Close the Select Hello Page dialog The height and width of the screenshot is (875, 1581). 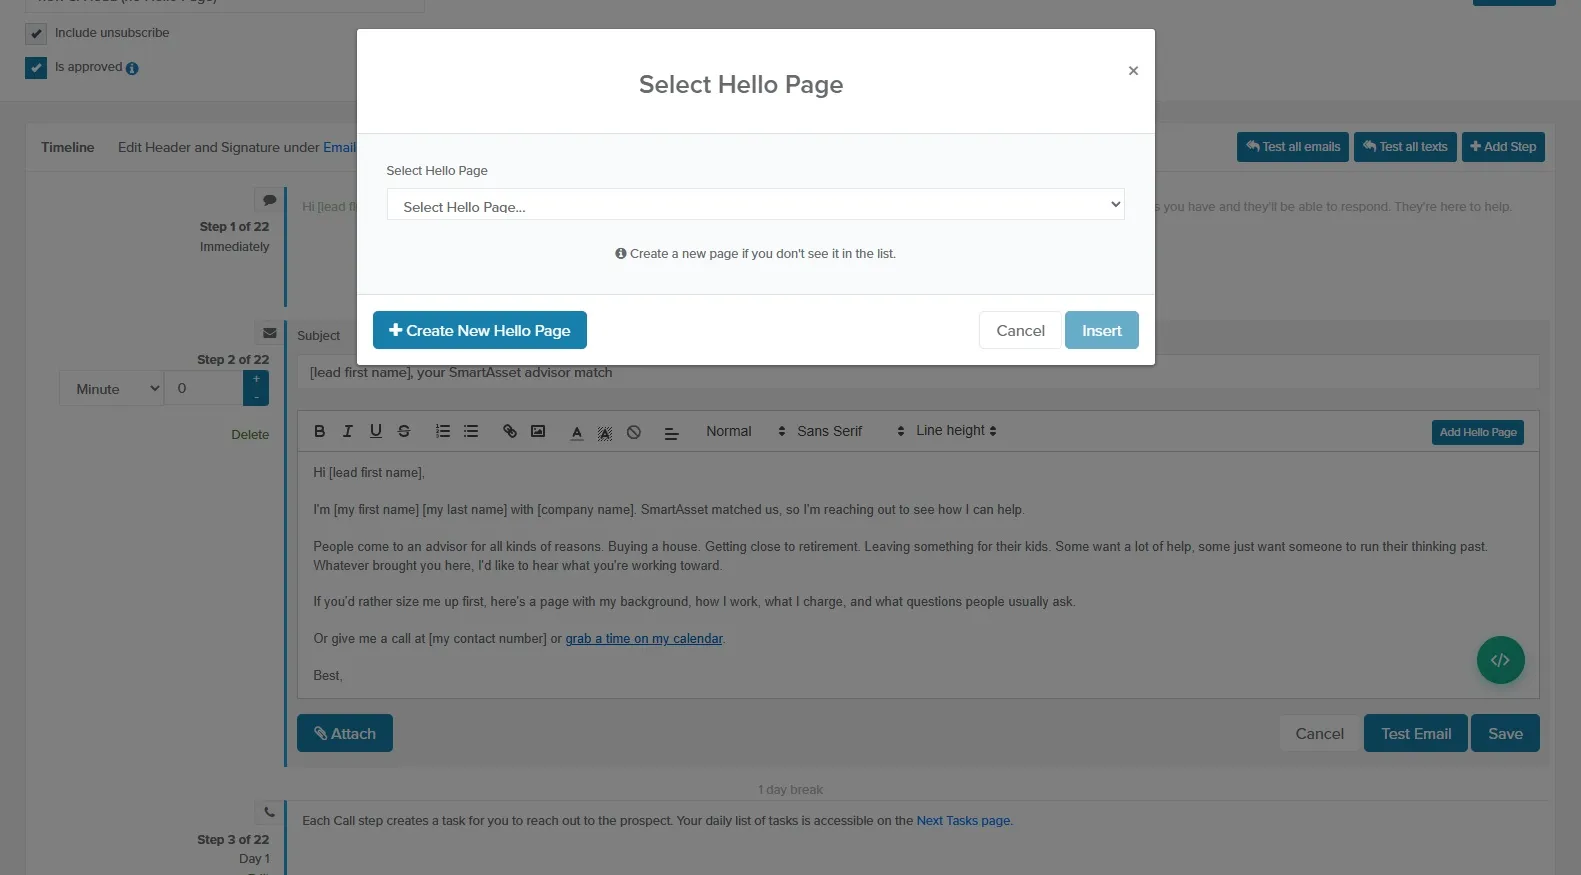pyautogui.click(x=1133, y=71)
